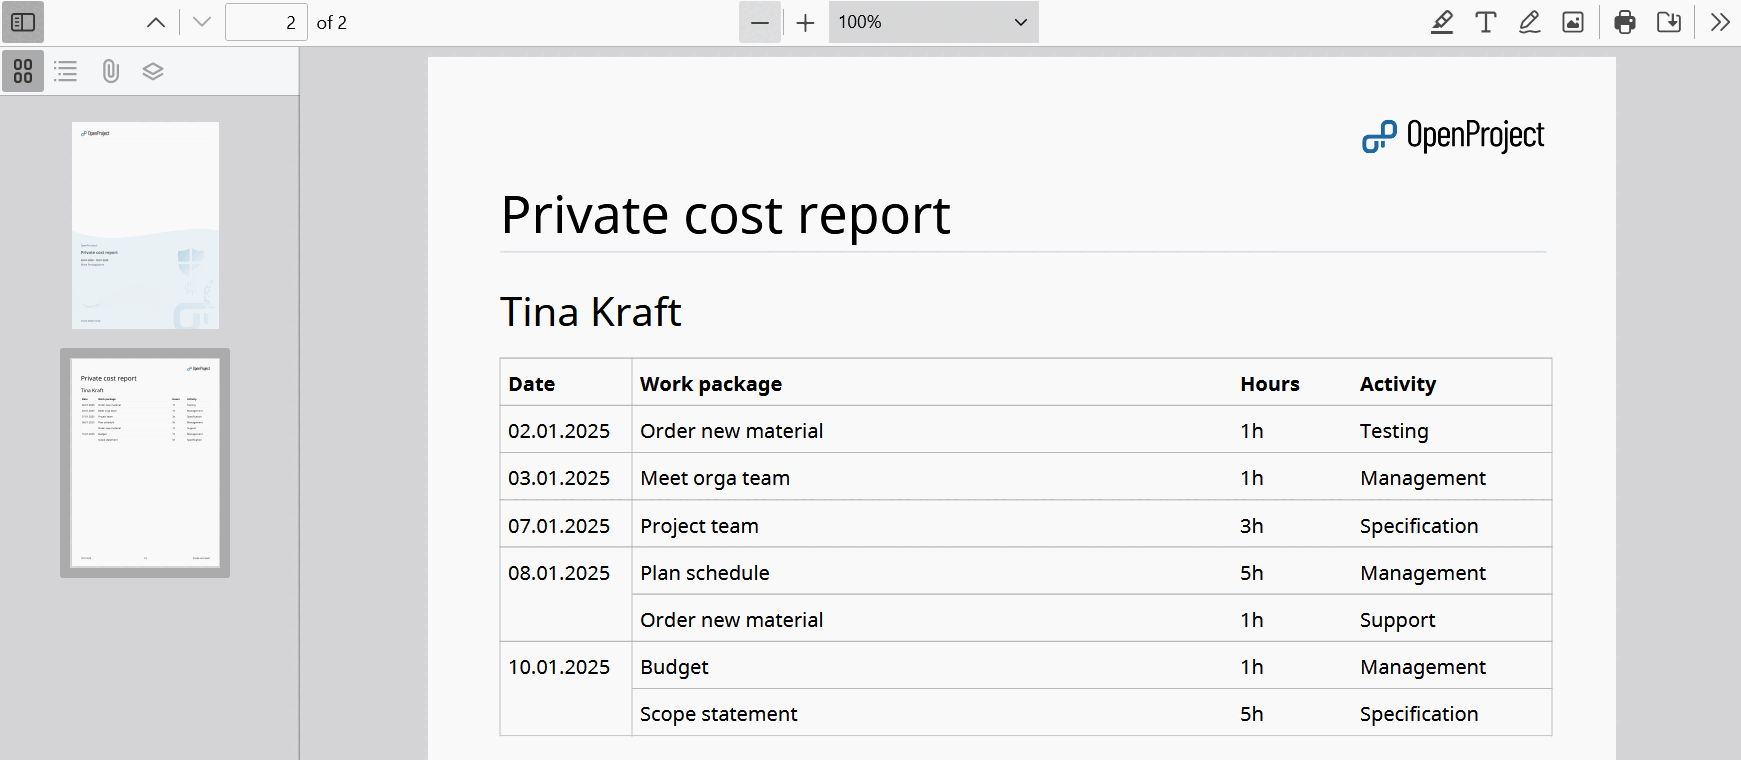
Task: Show the layers panel
Action: [153, 71]
